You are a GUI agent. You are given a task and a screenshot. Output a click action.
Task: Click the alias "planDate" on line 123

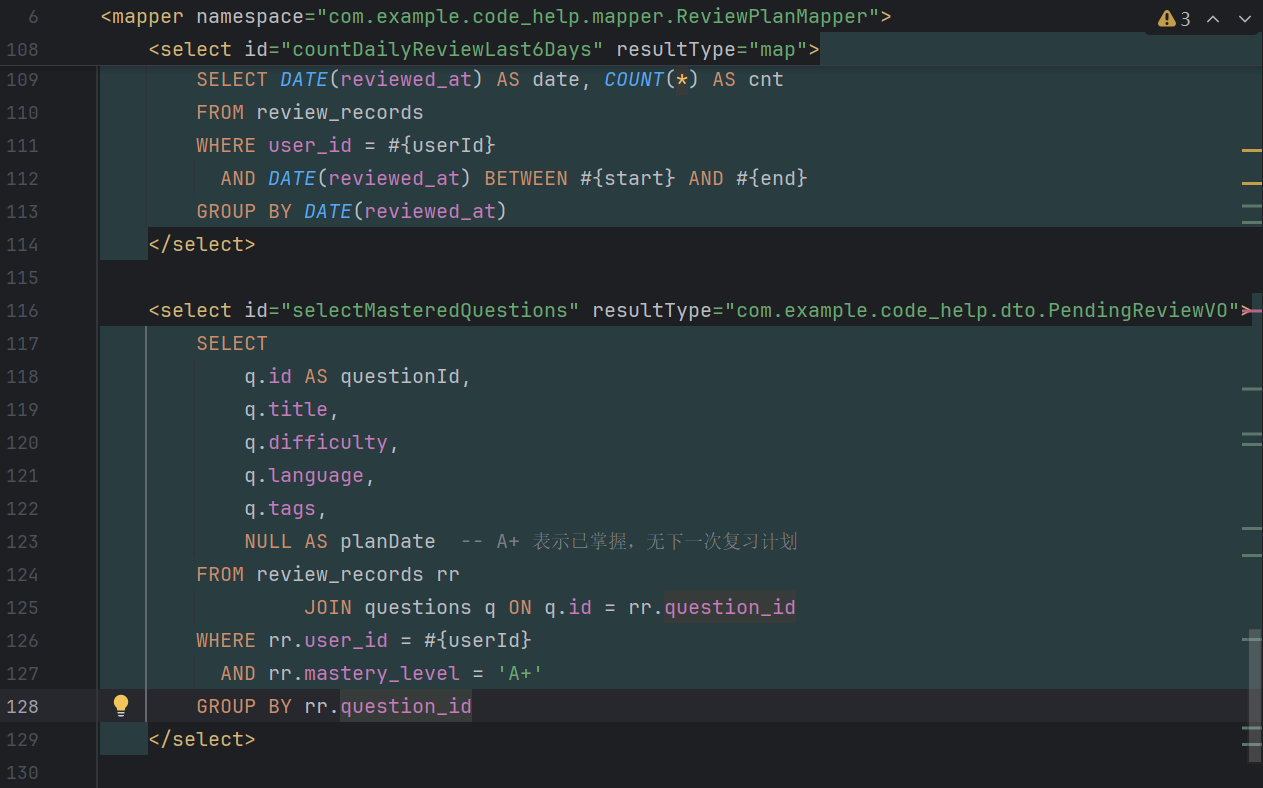pyautogui.click(x=388, y=542)
